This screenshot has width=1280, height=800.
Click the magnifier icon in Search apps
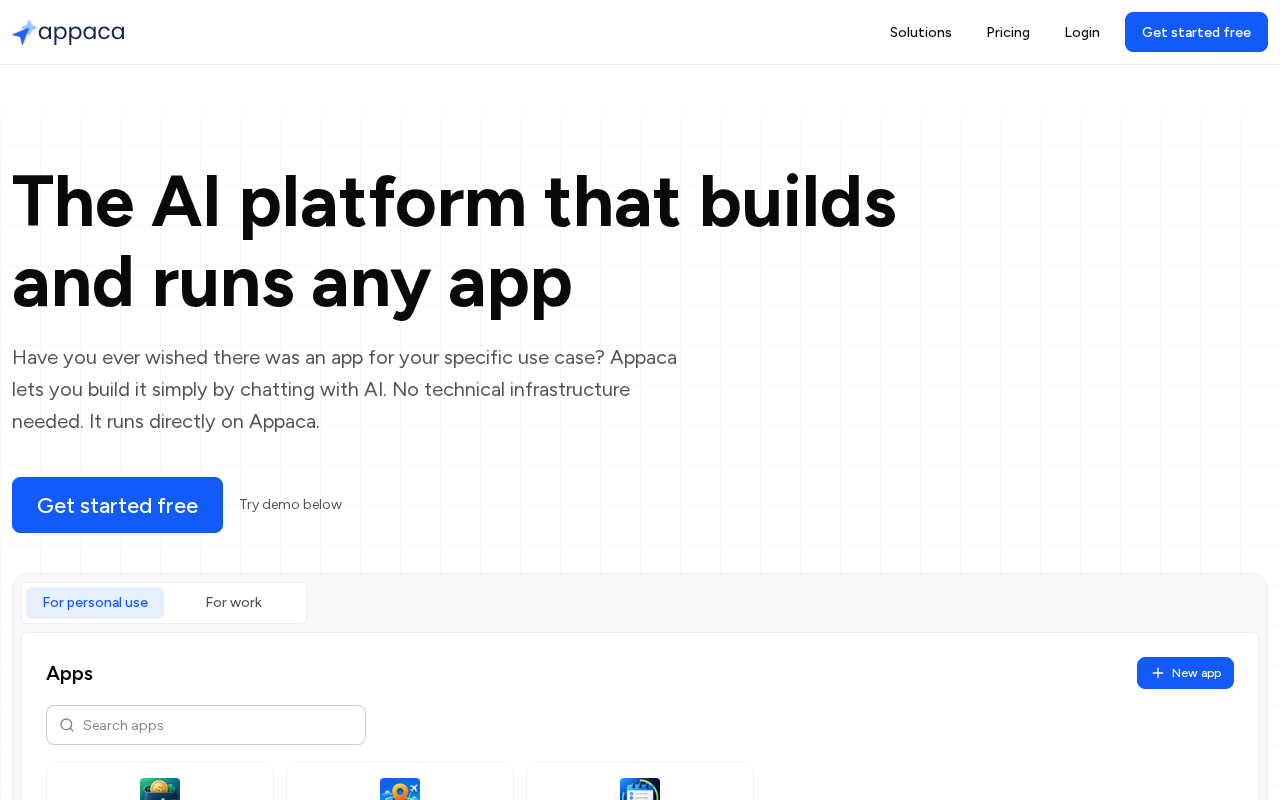point(67,725)
